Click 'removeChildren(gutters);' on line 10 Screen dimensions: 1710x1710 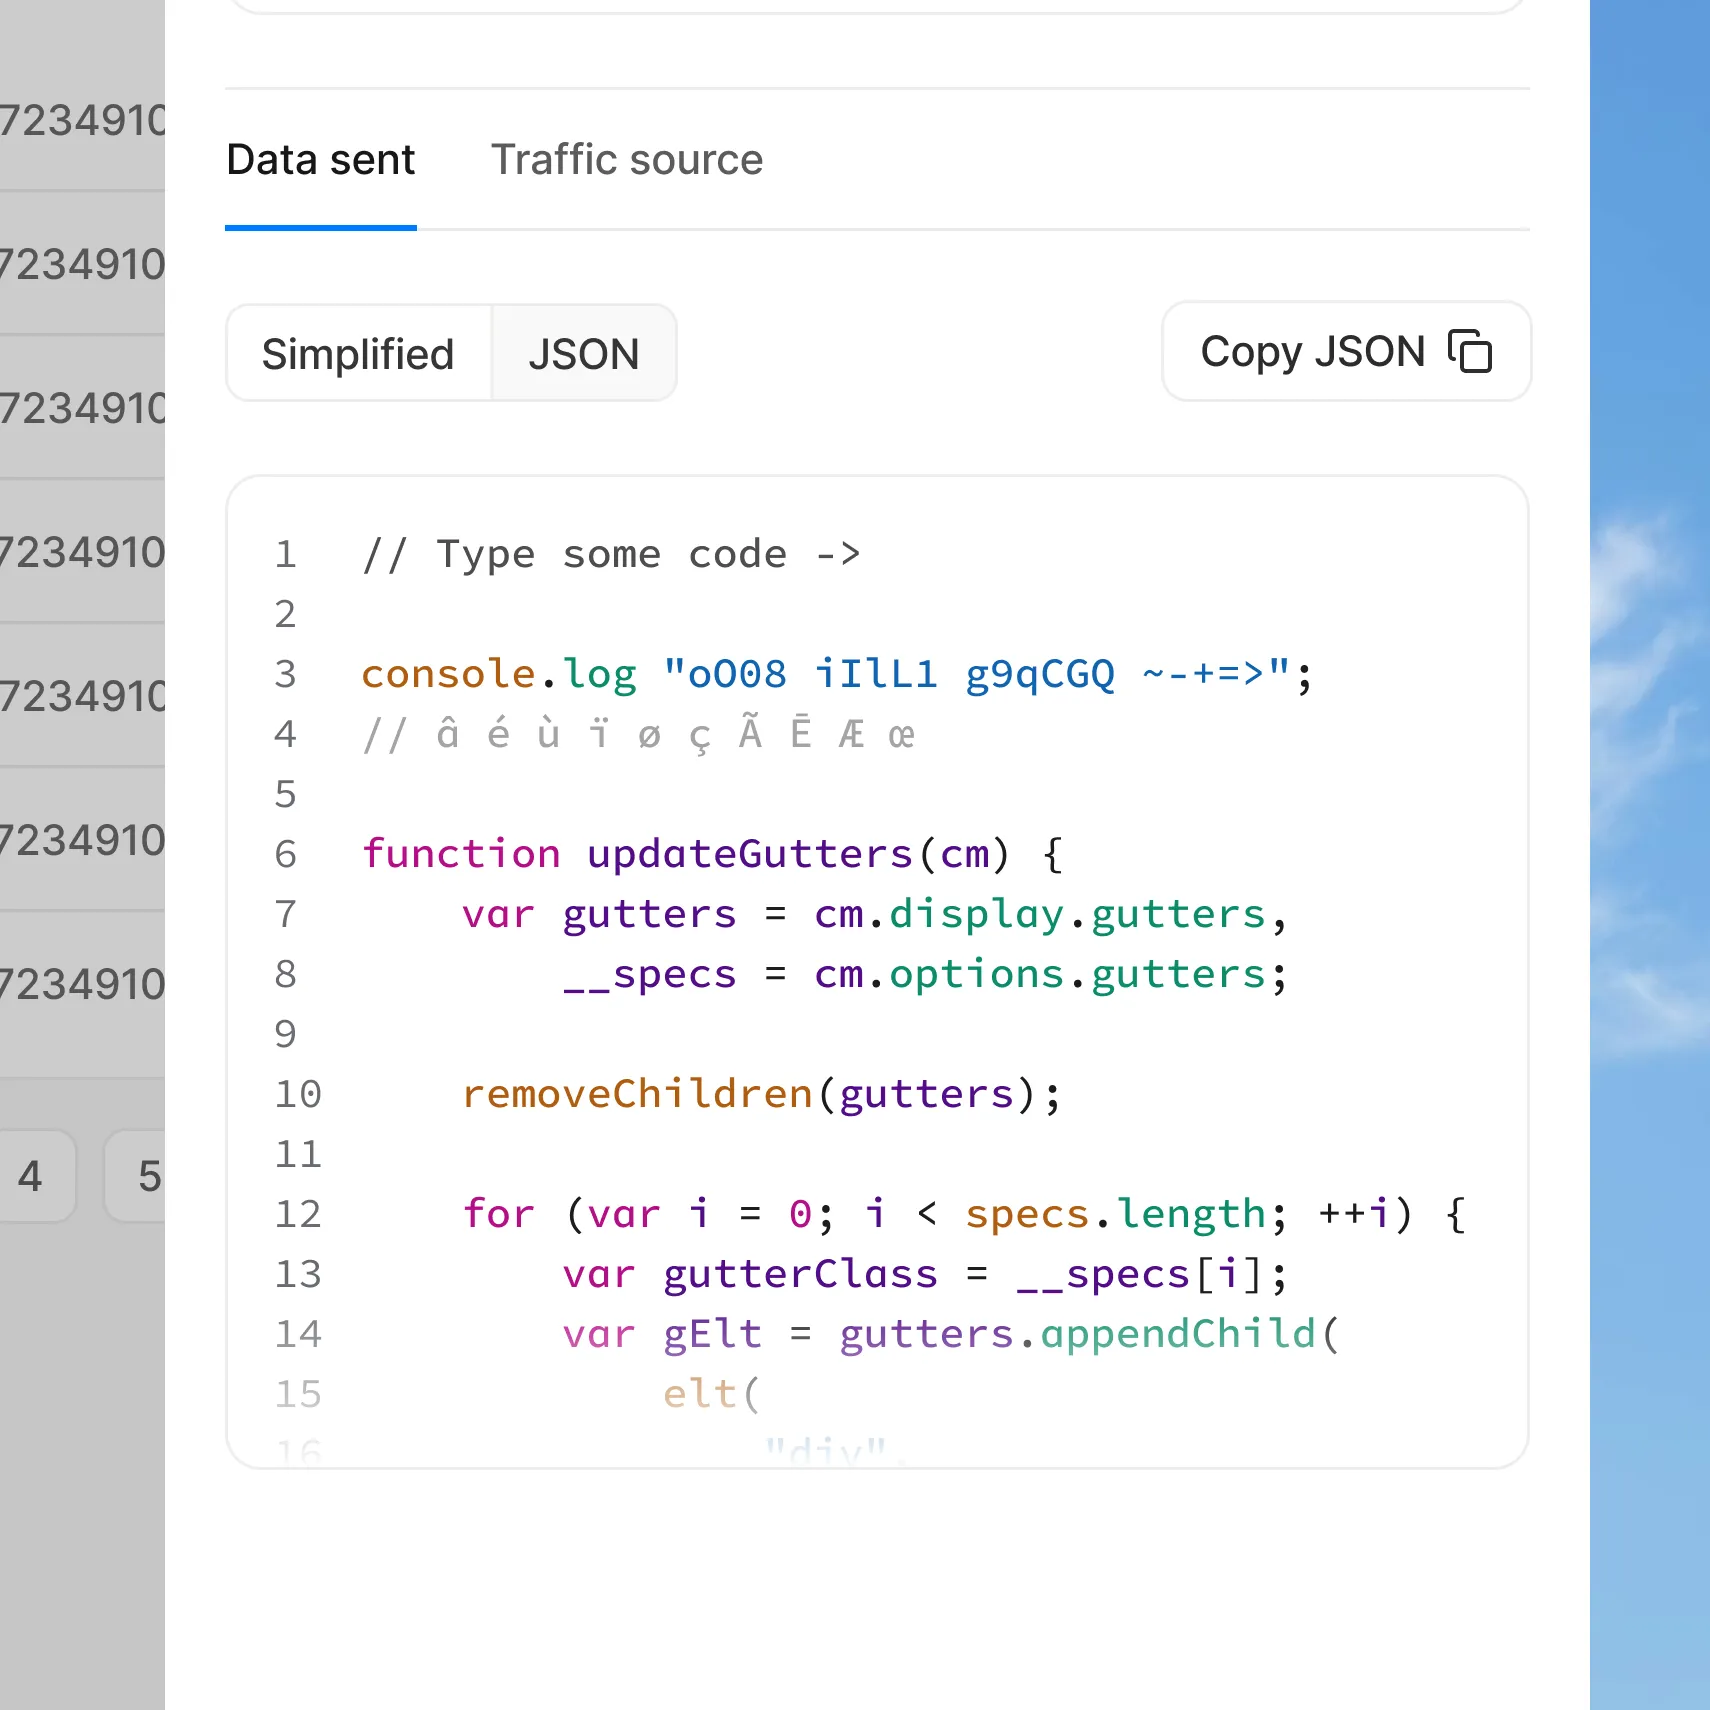[x=762, y=1094]
